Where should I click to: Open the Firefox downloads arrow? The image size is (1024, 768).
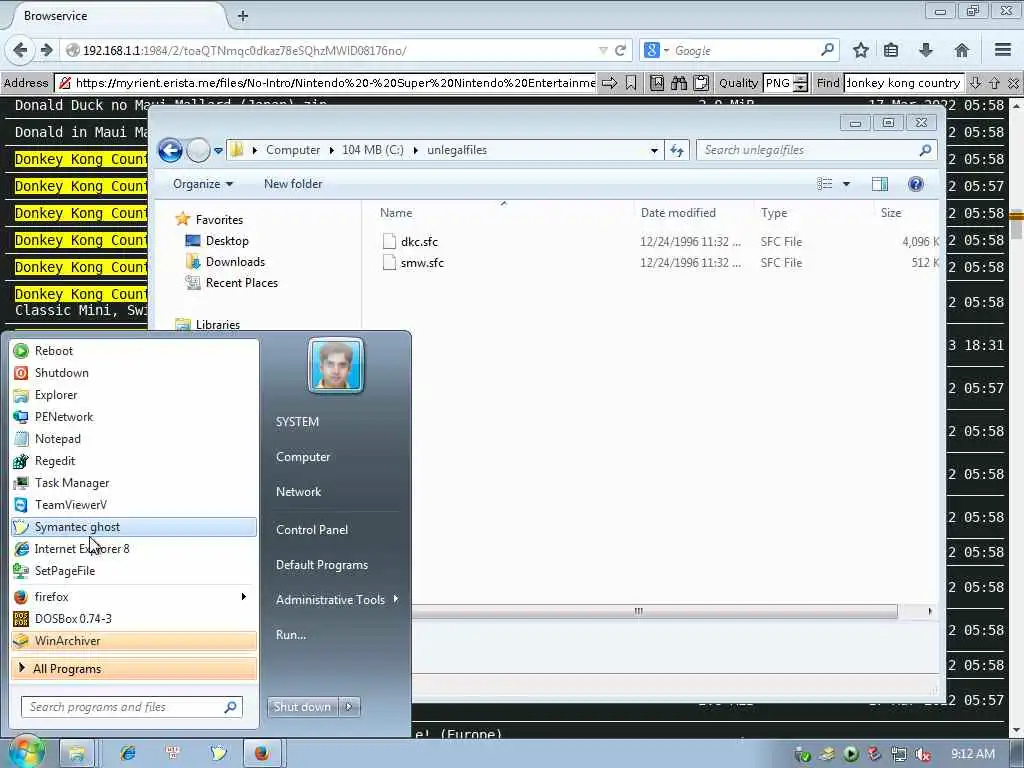pyautogui.click(x=925, y=50)
